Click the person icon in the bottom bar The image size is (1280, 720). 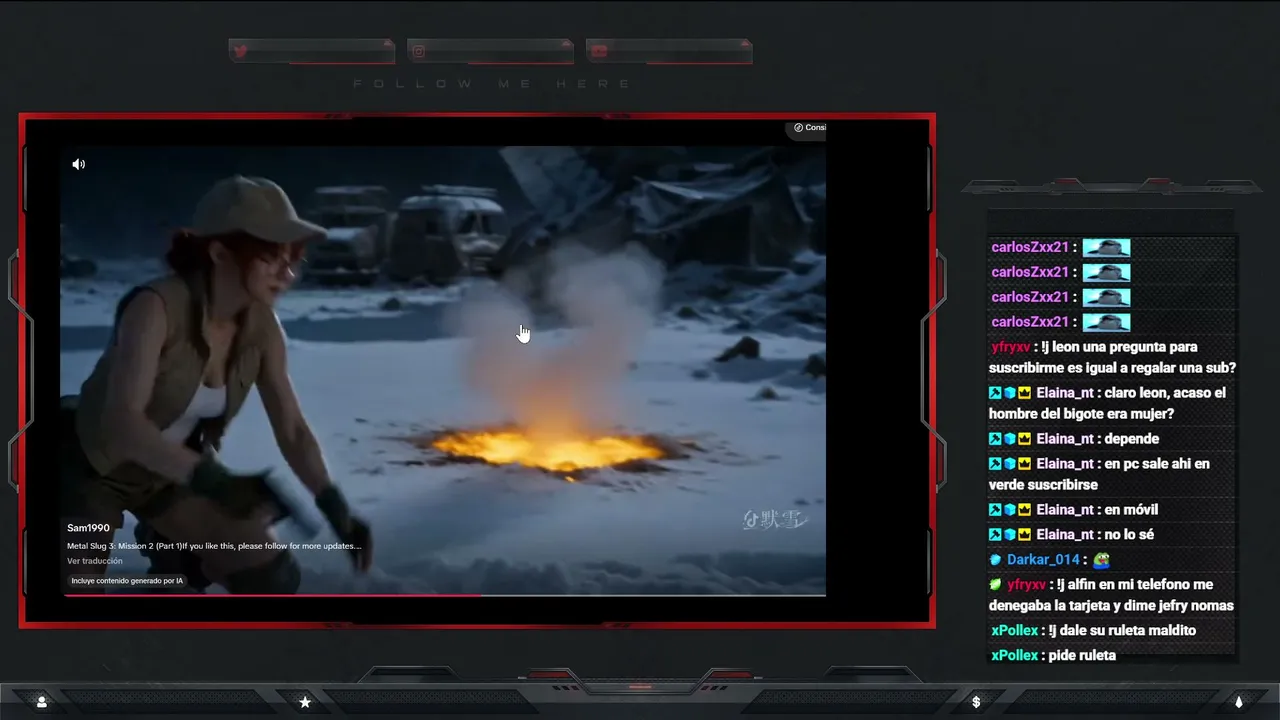pyautogui.click(x=42, y=702)
